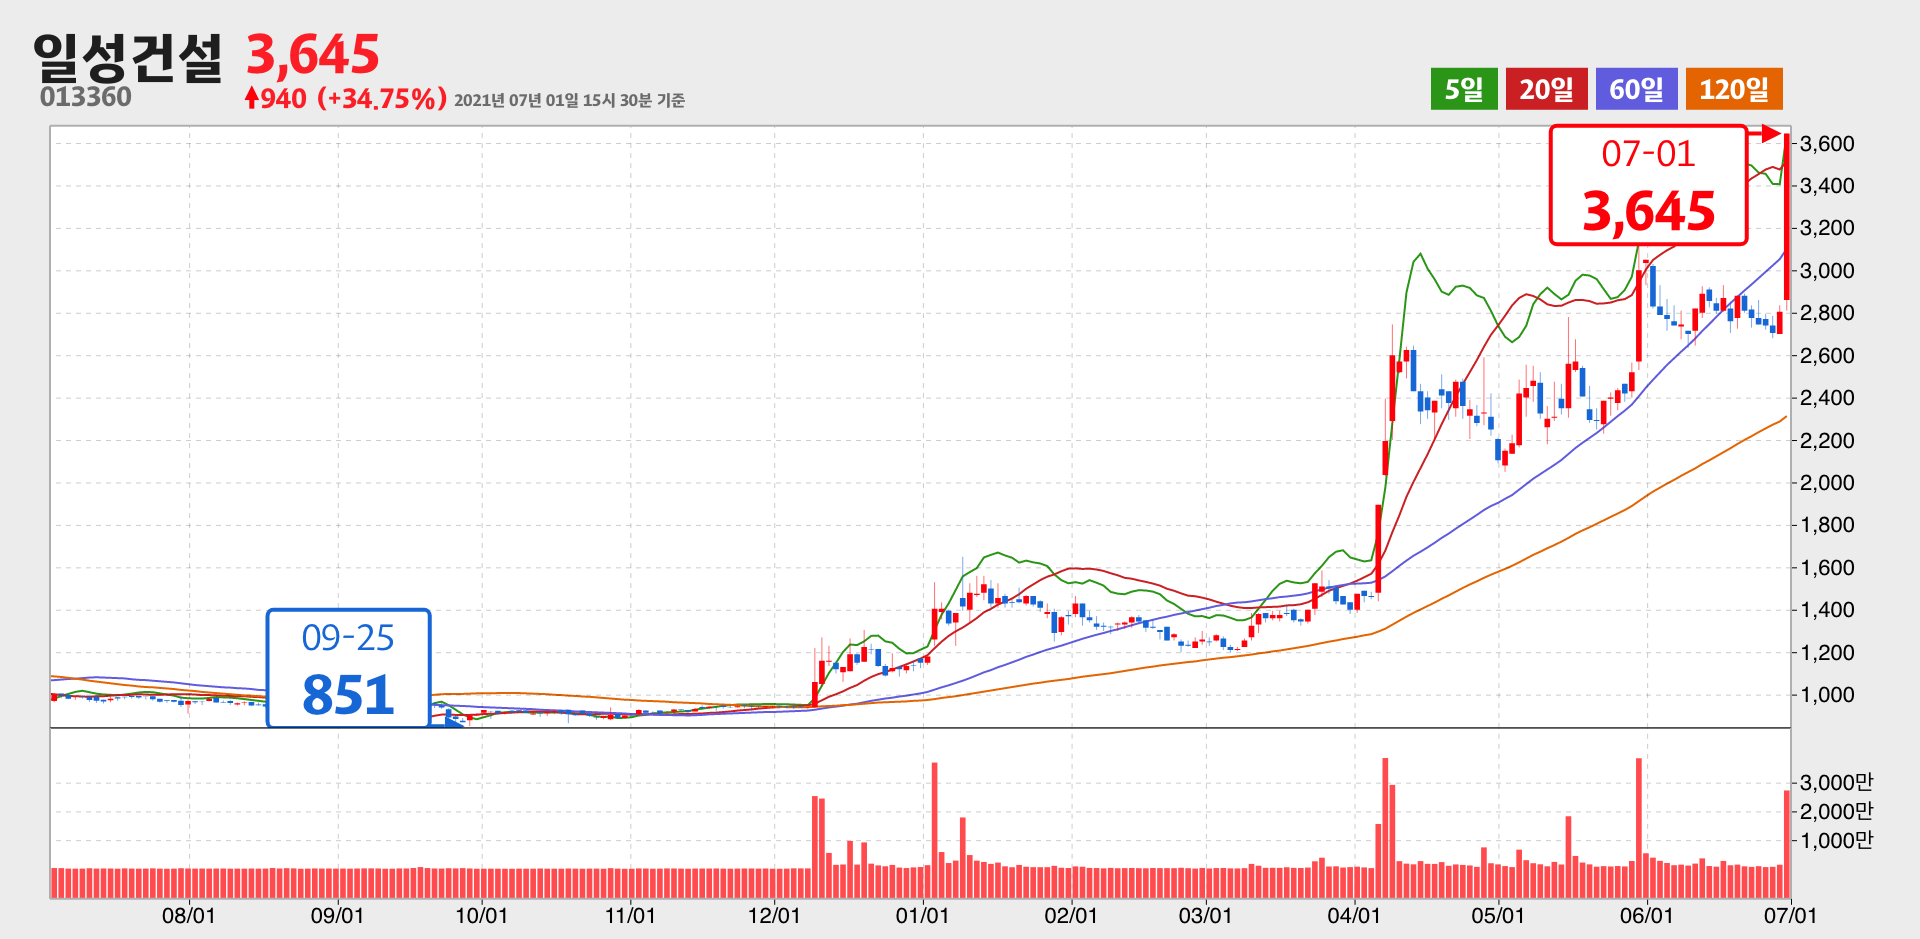This screenshot has height=939, width=1920.
Task: Click the 2,200 price axis label
Action: 1827,440
